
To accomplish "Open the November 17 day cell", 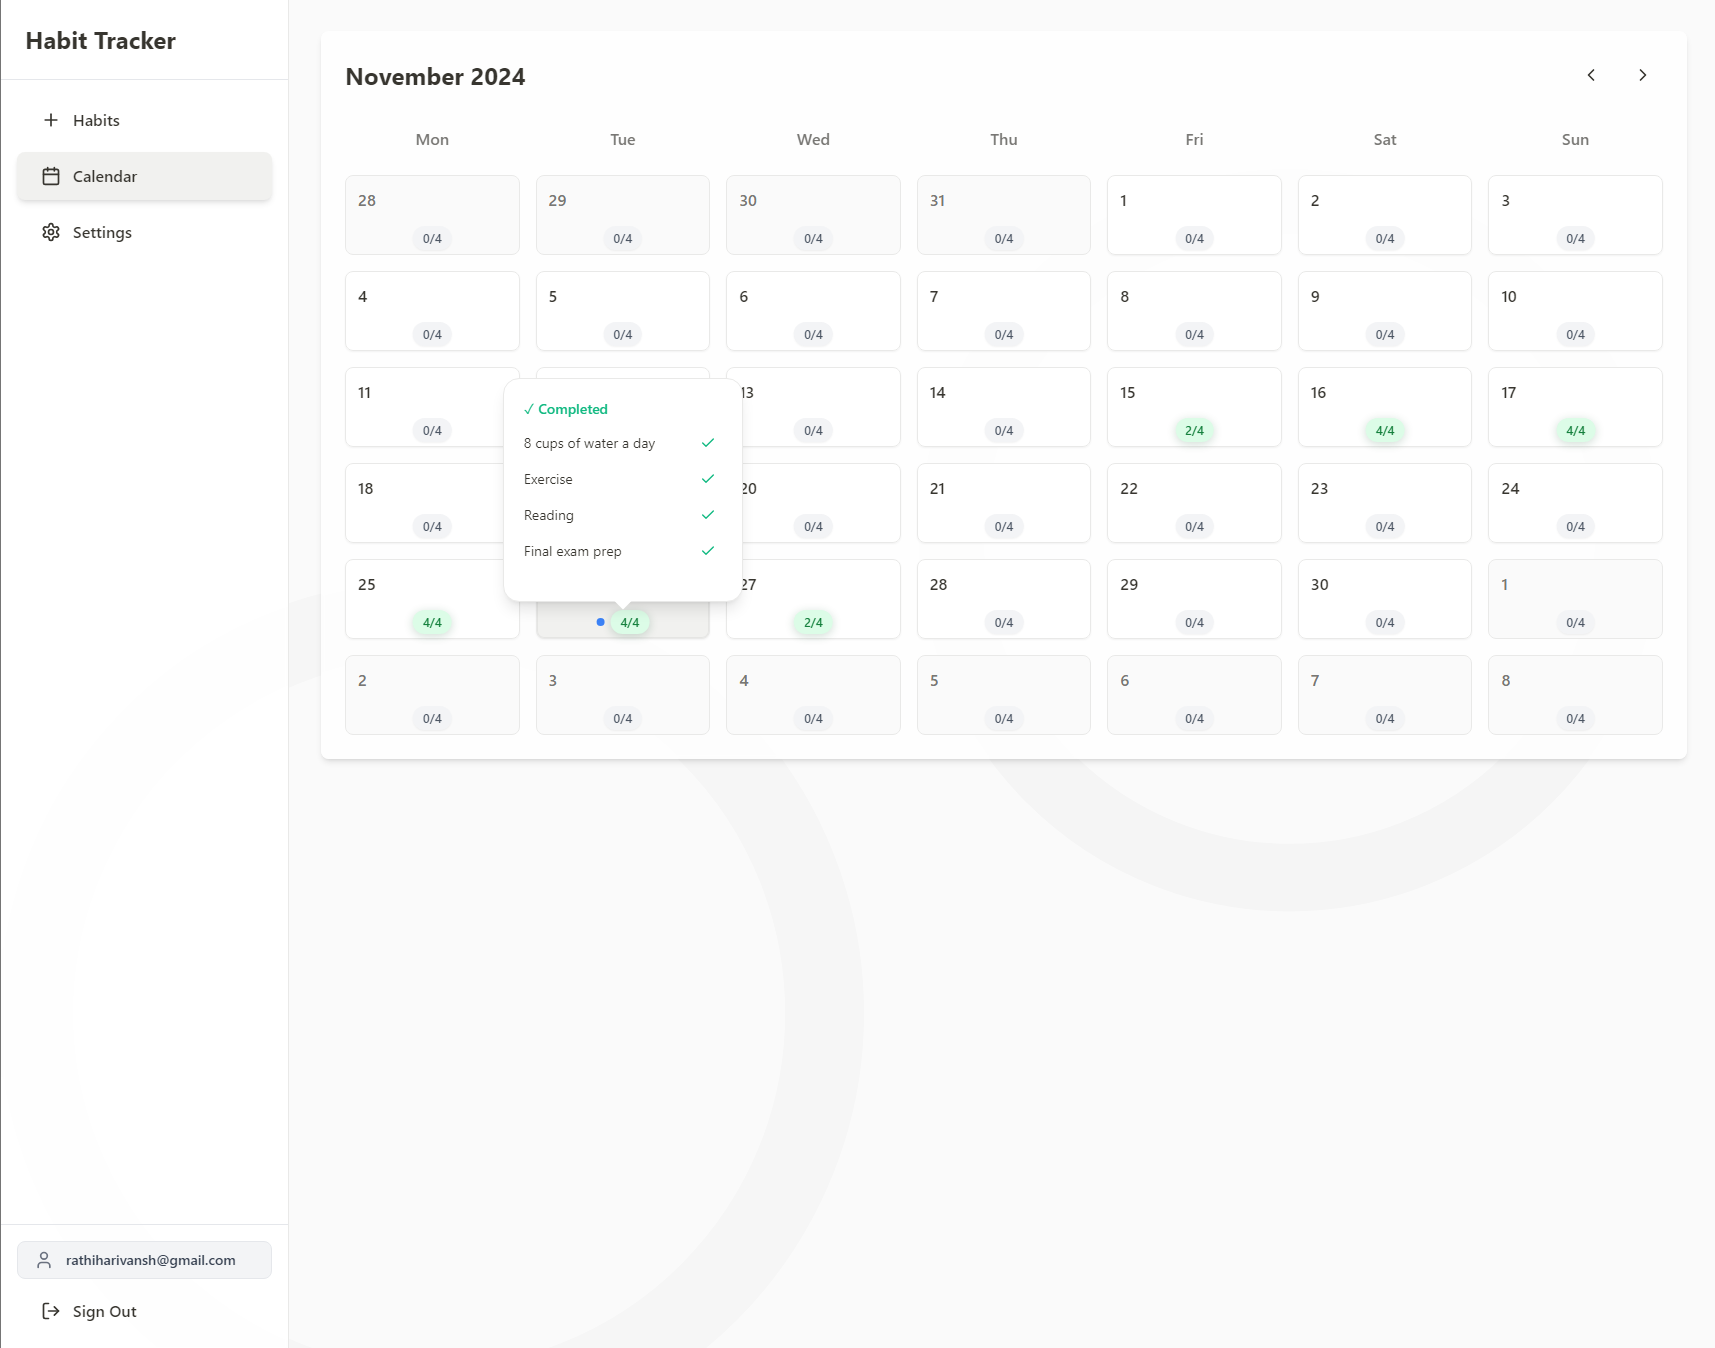I will click(x=1574, y=406).
